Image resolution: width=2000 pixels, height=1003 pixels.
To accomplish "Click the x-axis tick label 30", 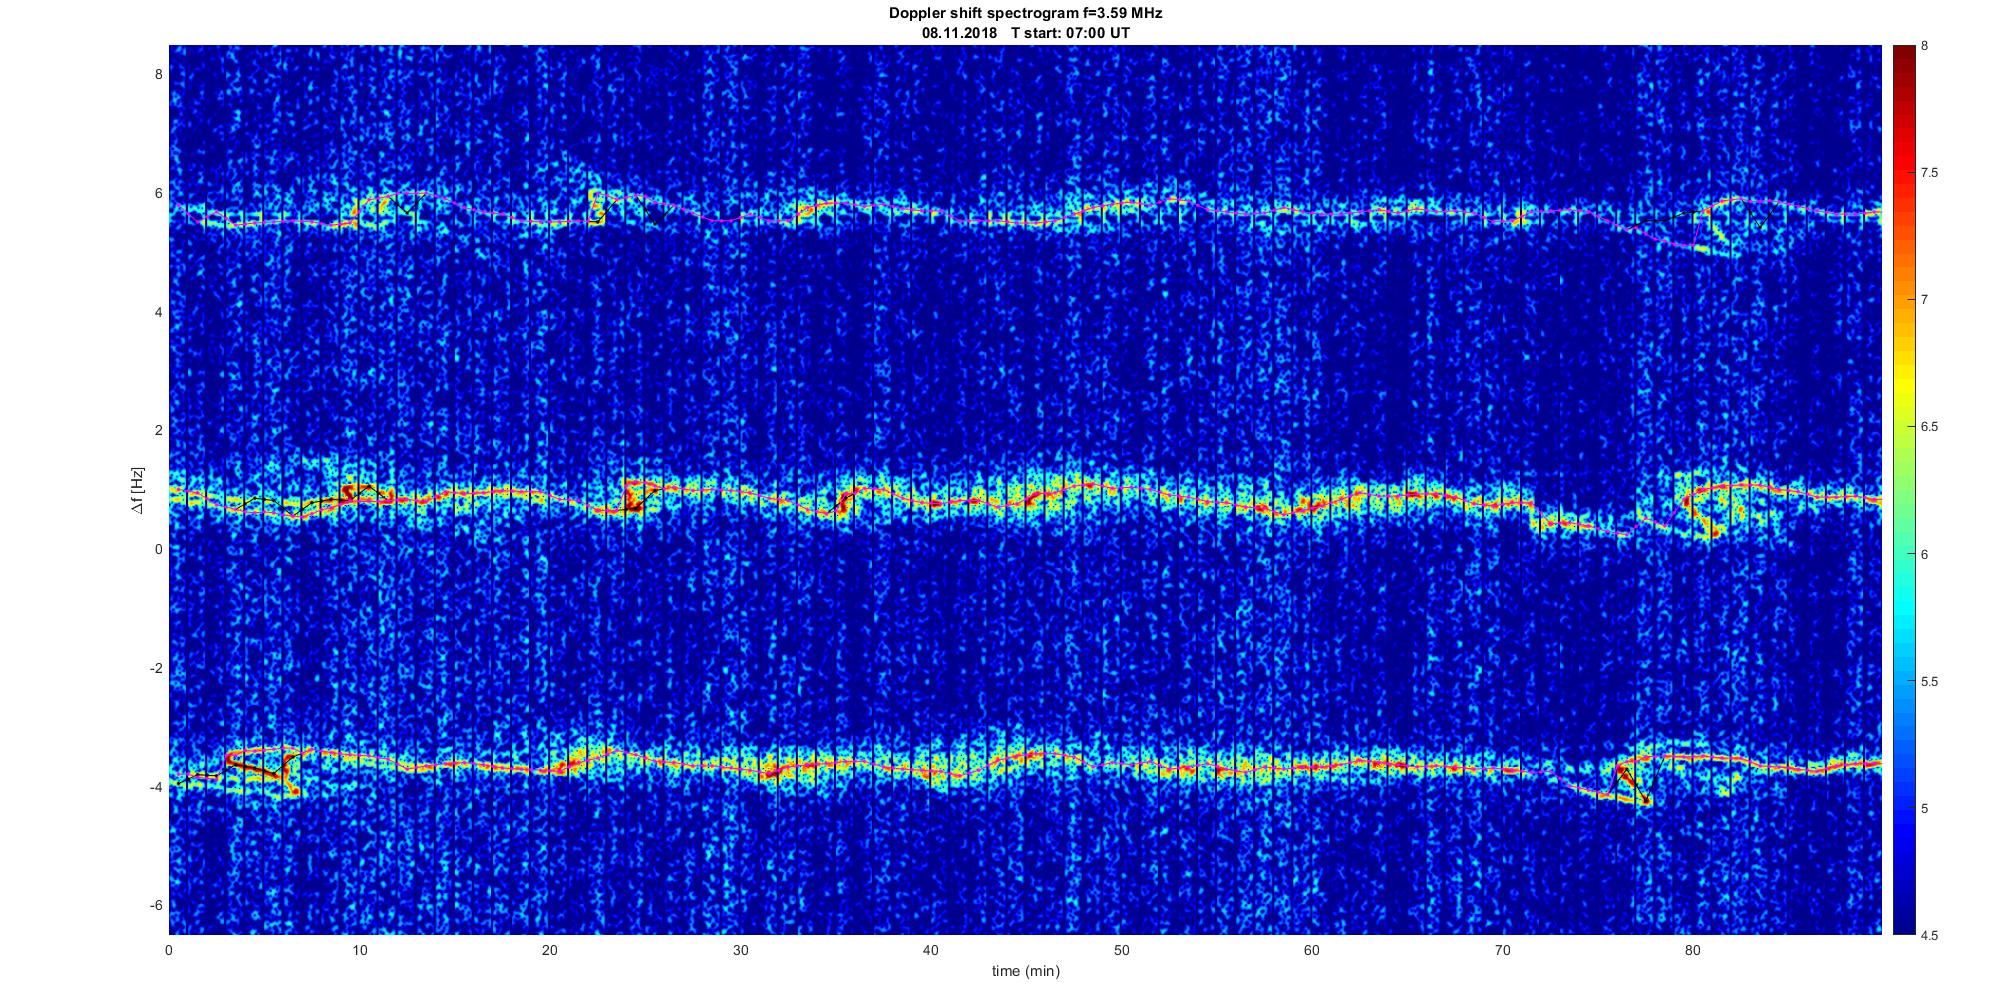I will pyautogui.click(x=740, y=949).
